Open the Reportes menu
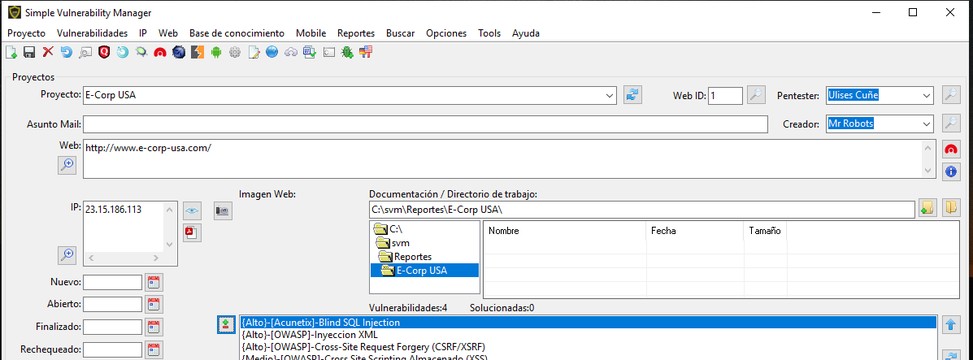 coord(356,34)
